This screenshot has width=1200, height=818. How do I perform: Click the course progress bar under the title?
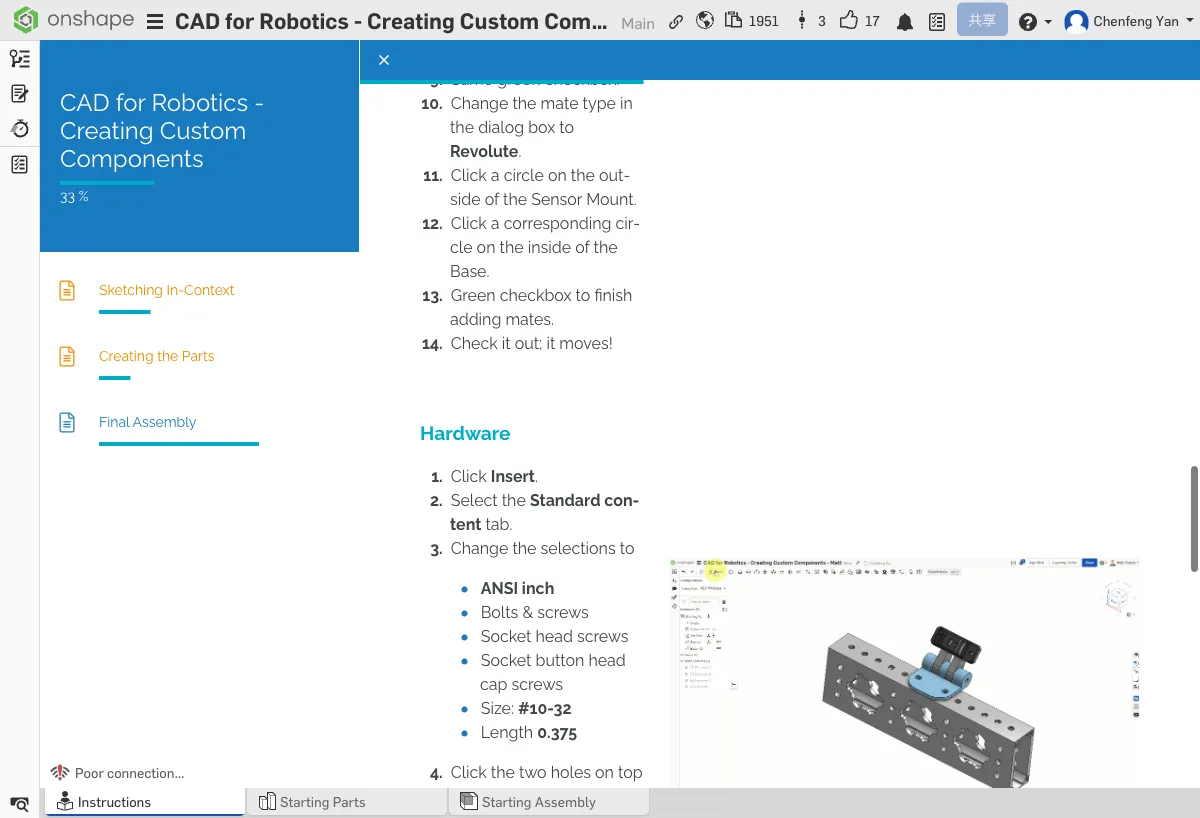pos(107,183)
